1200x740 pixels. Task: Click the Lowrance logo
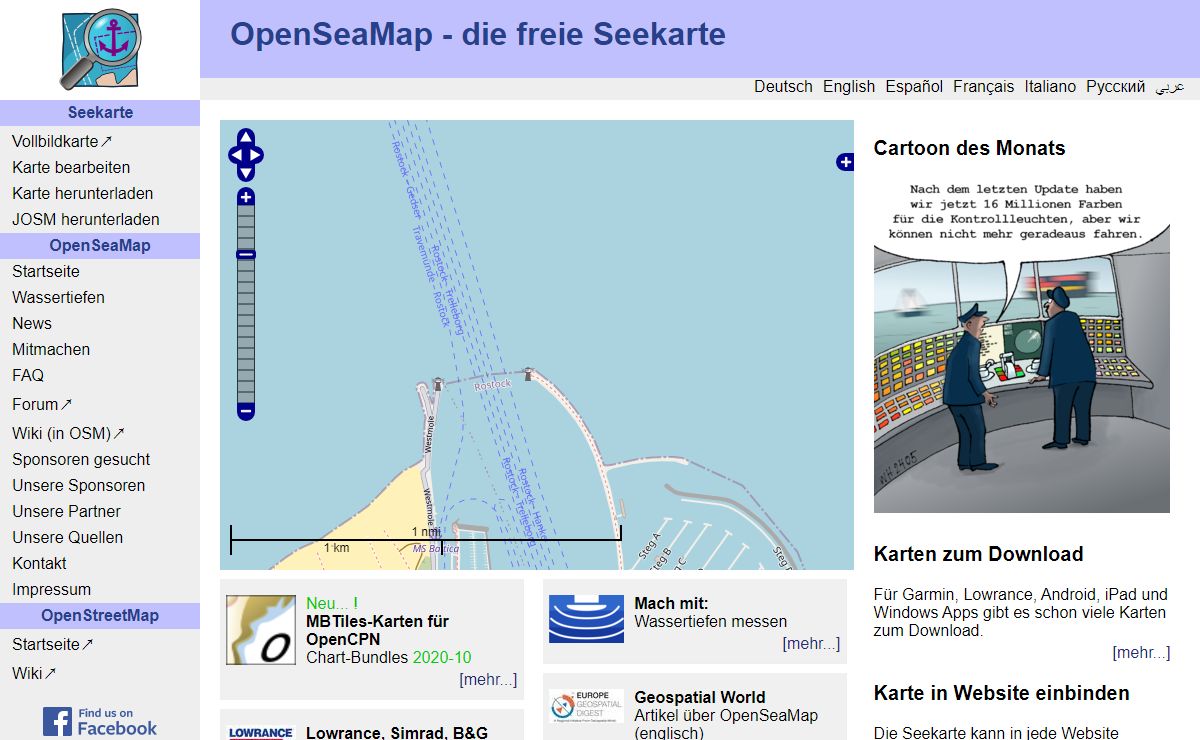pyautogui.click(x=261, y=733)
